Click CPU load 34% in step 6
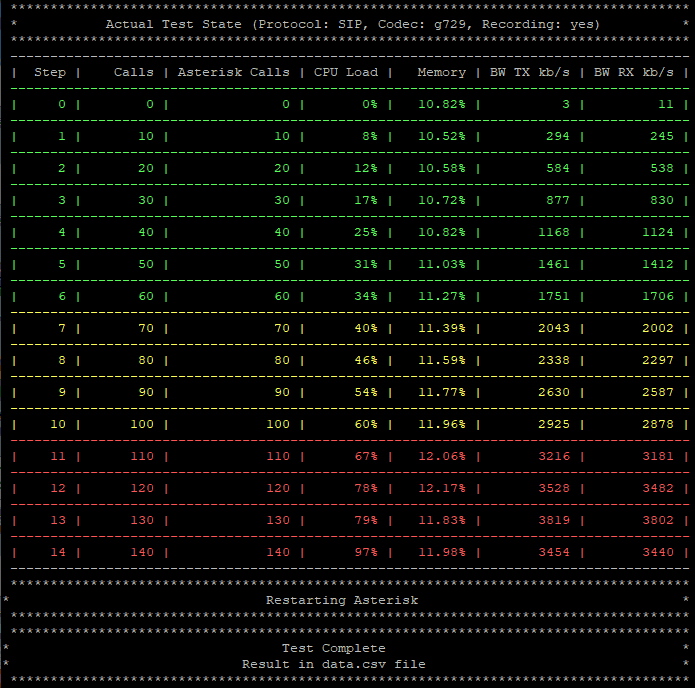The width and height of the screenshot is (695, 688). point(366,296)
